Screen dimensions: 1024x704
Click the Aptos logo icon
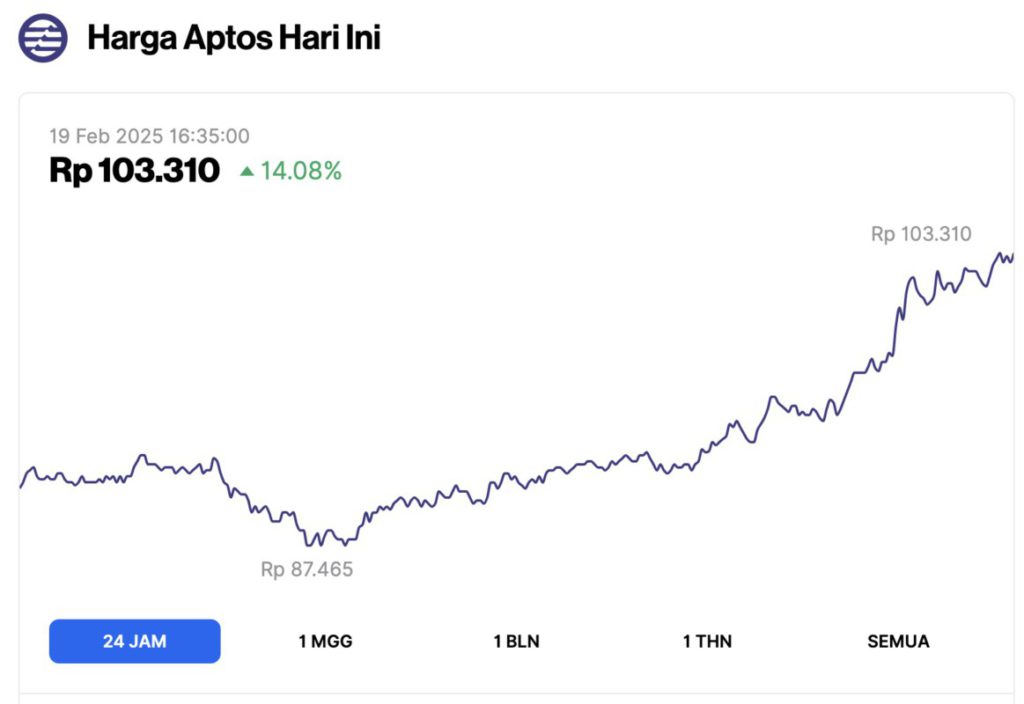point(43,39)
